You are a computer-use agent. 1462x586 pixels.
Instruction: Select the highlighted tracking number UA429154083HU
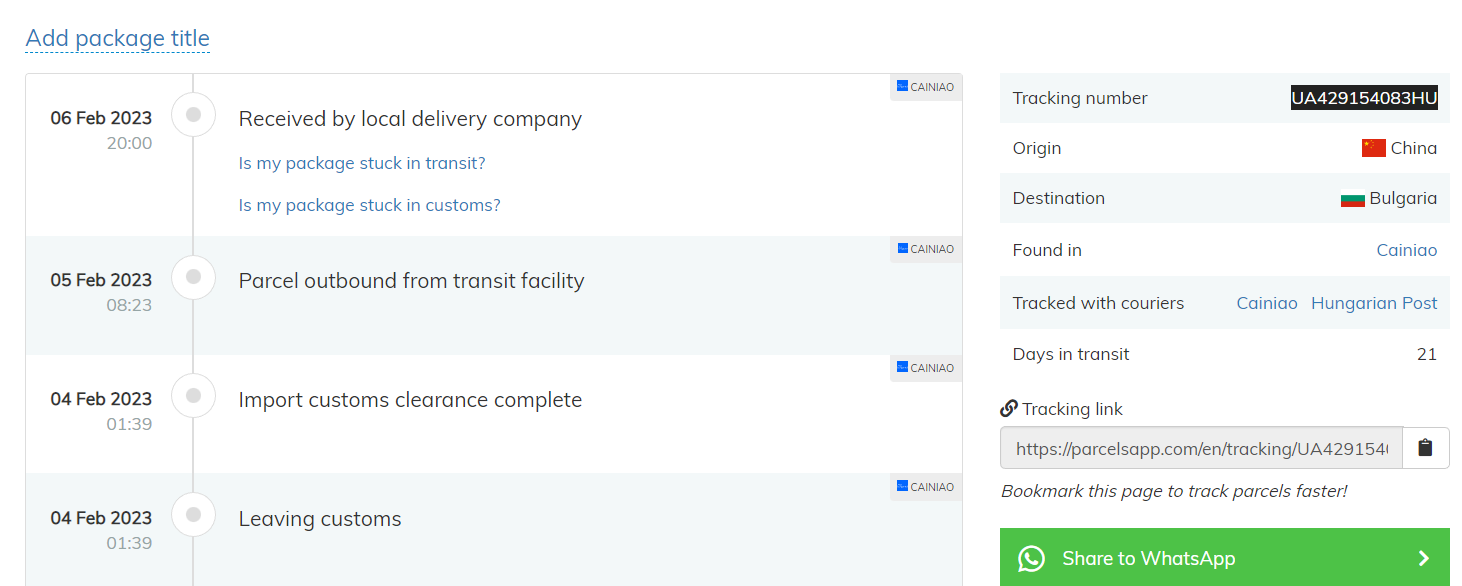[1364, 98]
